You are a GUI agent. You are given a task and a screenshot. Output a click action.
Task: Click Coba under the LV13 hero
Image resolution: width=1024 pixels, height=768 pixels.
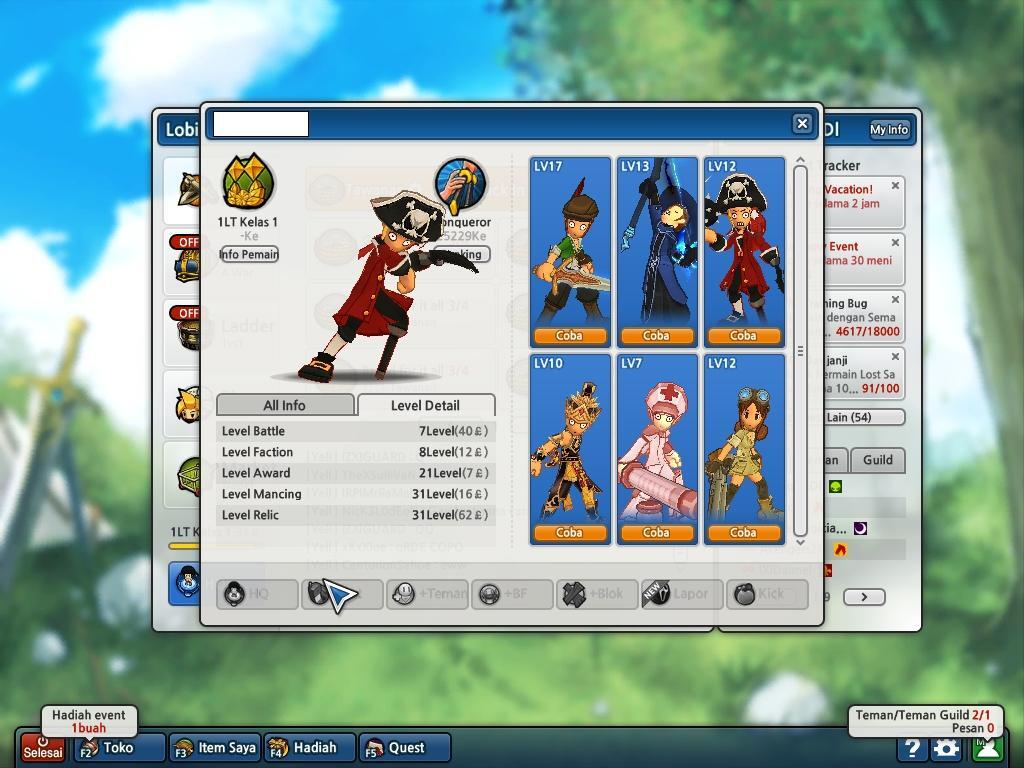(656, 336)
